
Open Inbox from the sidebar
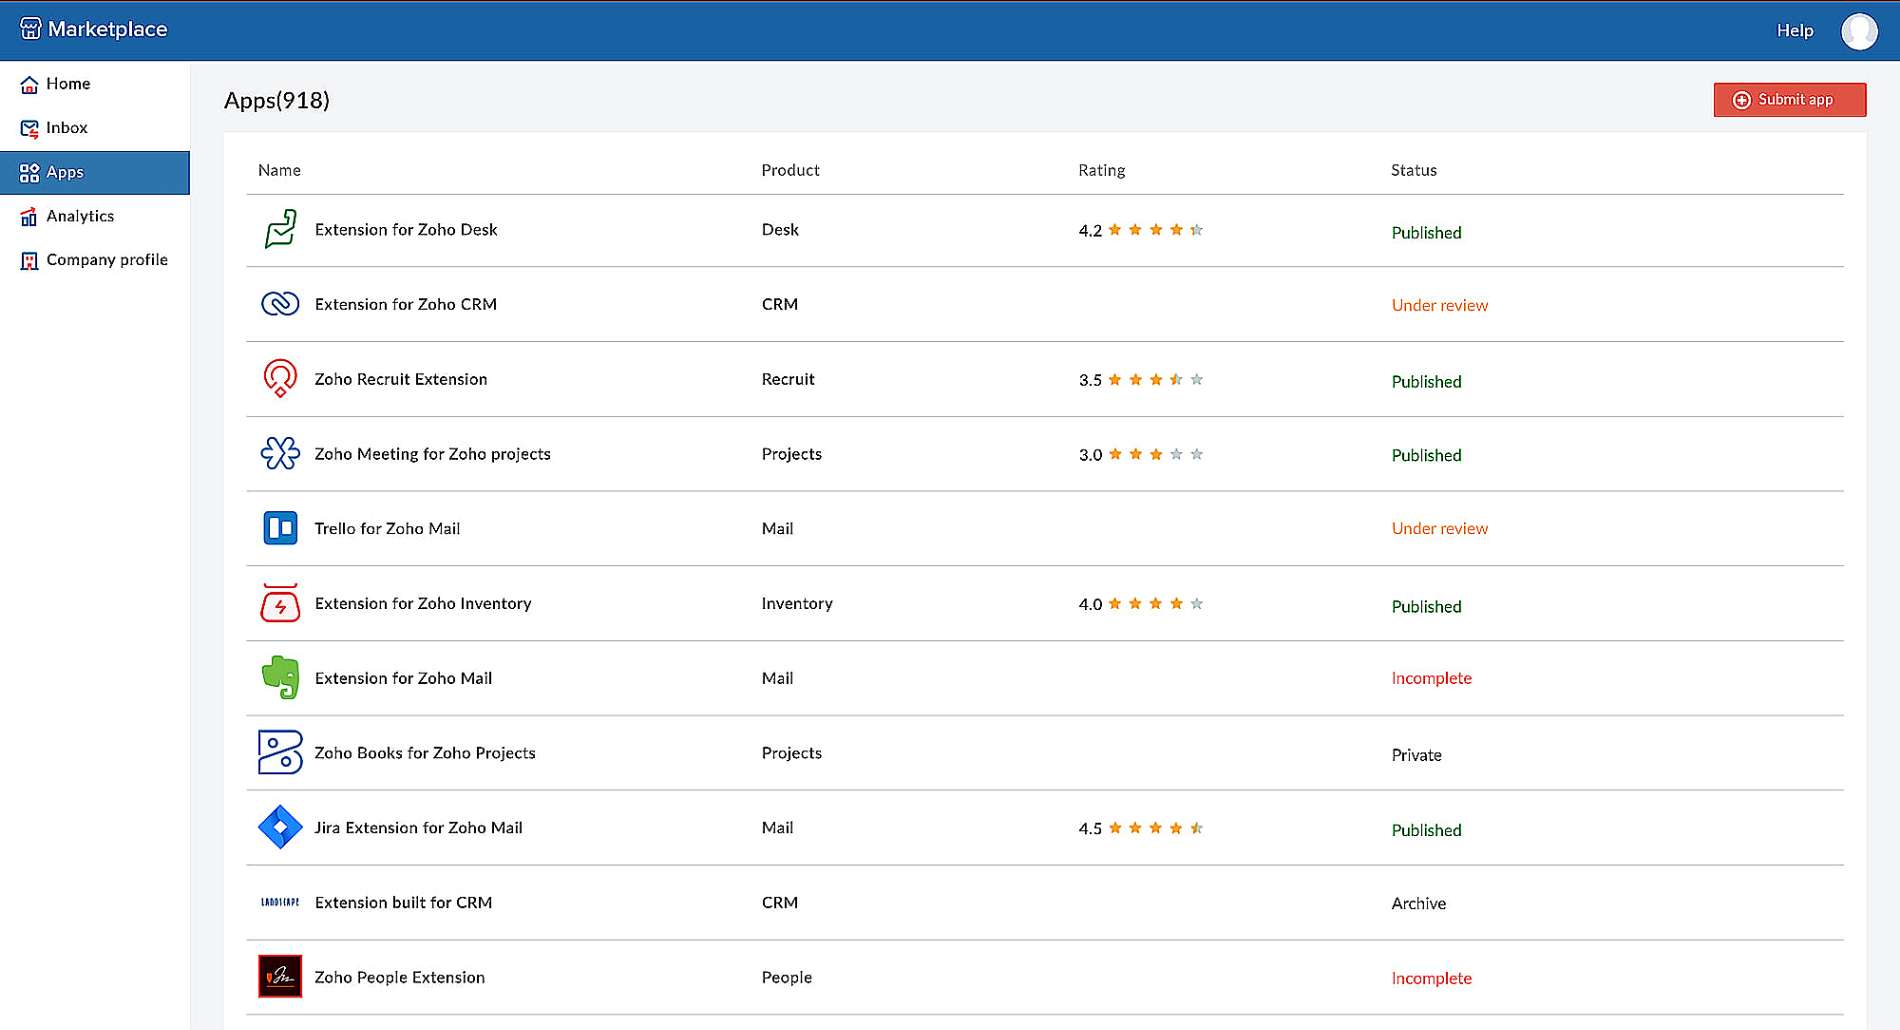pyautogui.click(x=66, y=128)
